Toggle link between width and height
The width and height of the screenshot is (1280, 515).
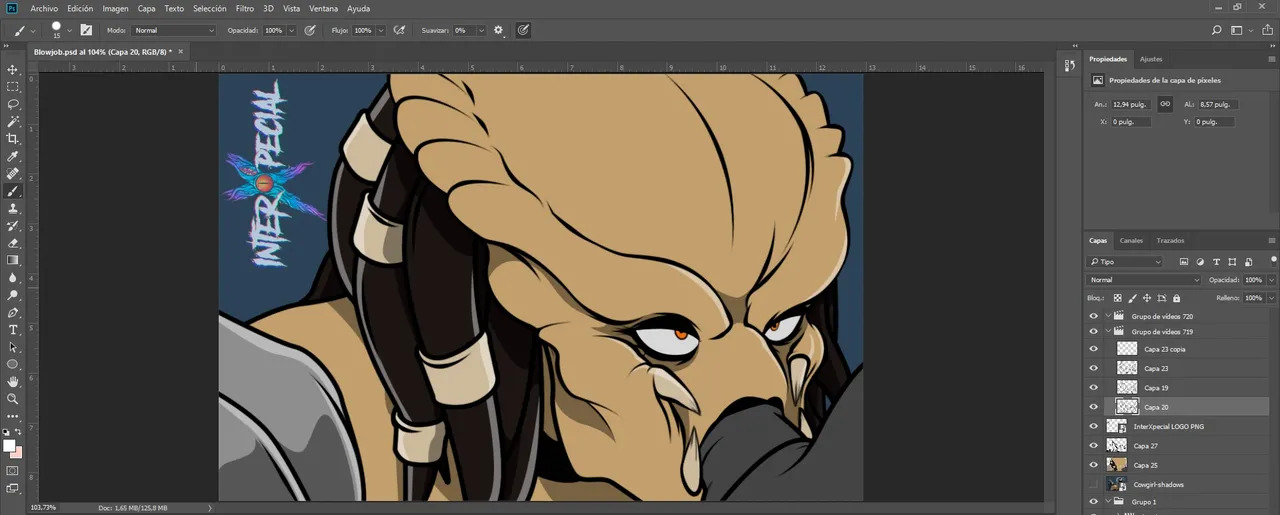pyautogui.click(x=1165, y=104)
